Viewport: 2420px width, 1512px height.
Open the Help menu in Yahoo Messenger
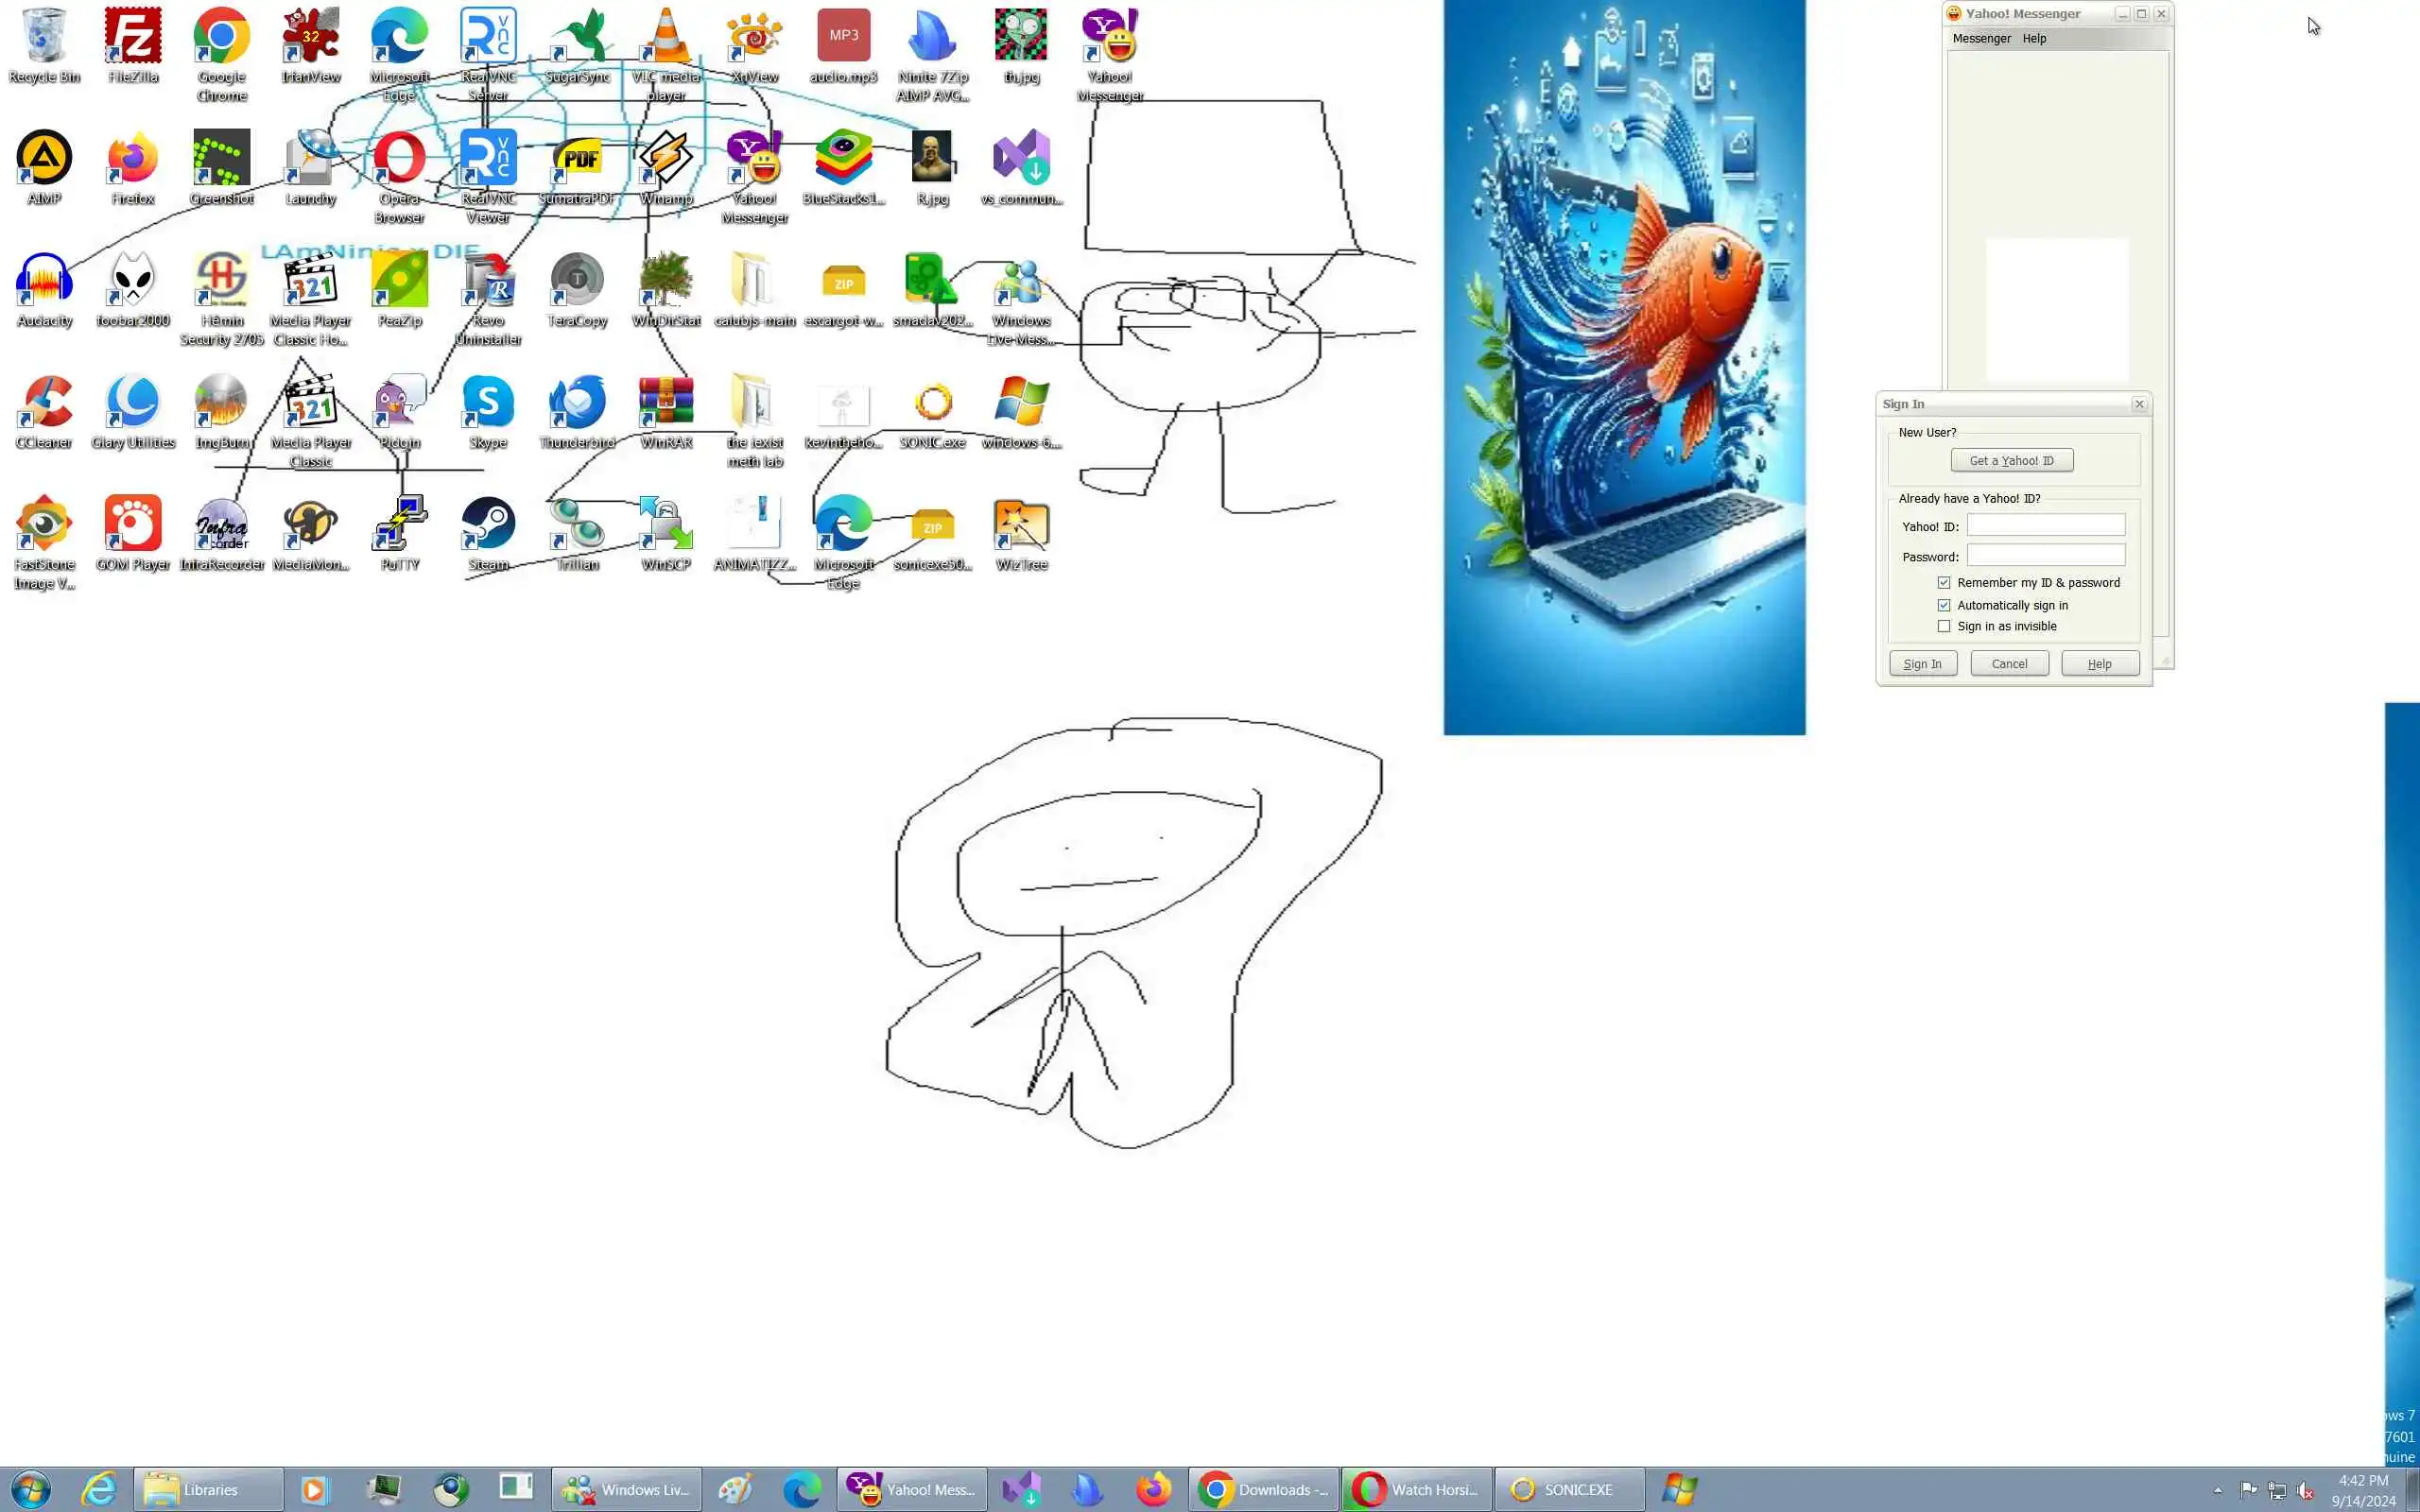point(2034,39)
